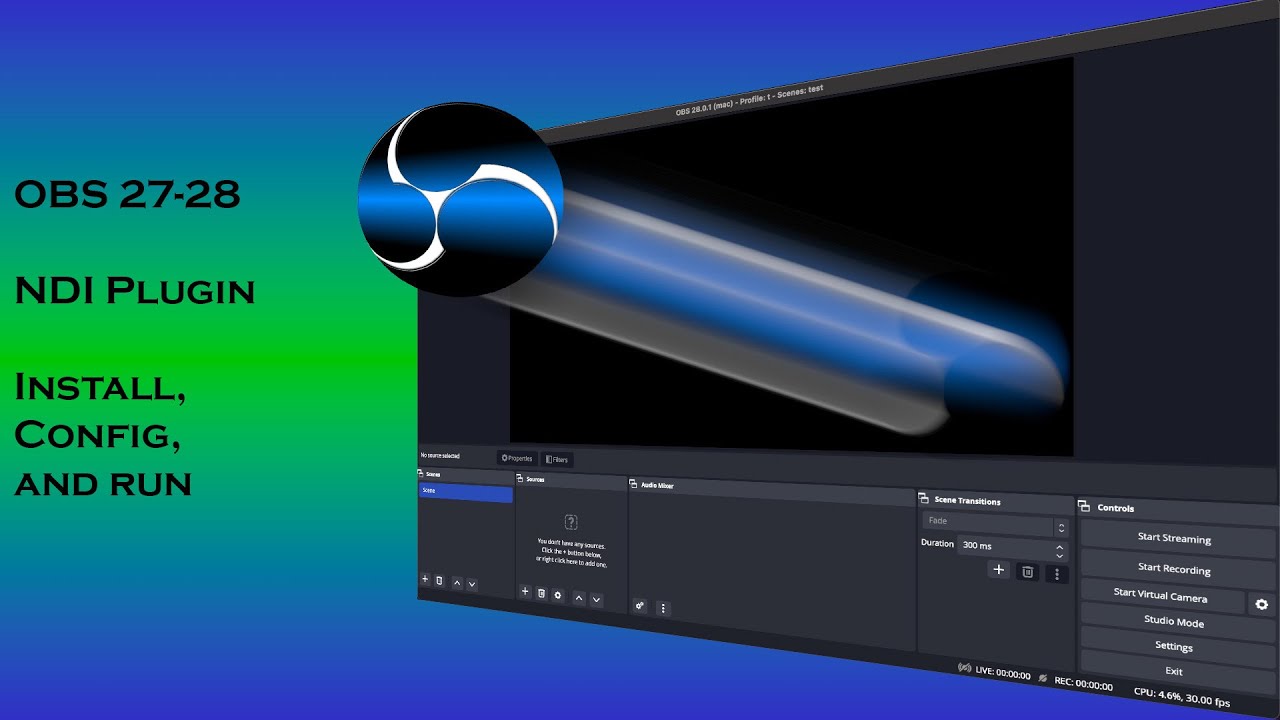Image resolution: width=1280 pixels, height=720 pixels.
Task: Remove a source using the Sources trash icon
Action: coord(541,593)
